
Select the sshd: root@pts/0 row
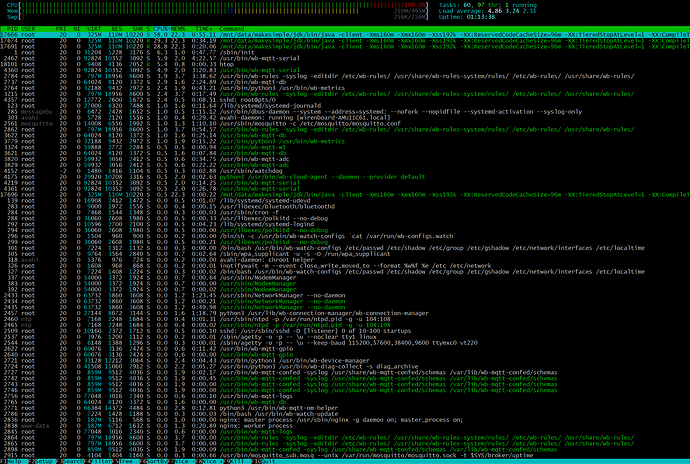pos(345,100)
